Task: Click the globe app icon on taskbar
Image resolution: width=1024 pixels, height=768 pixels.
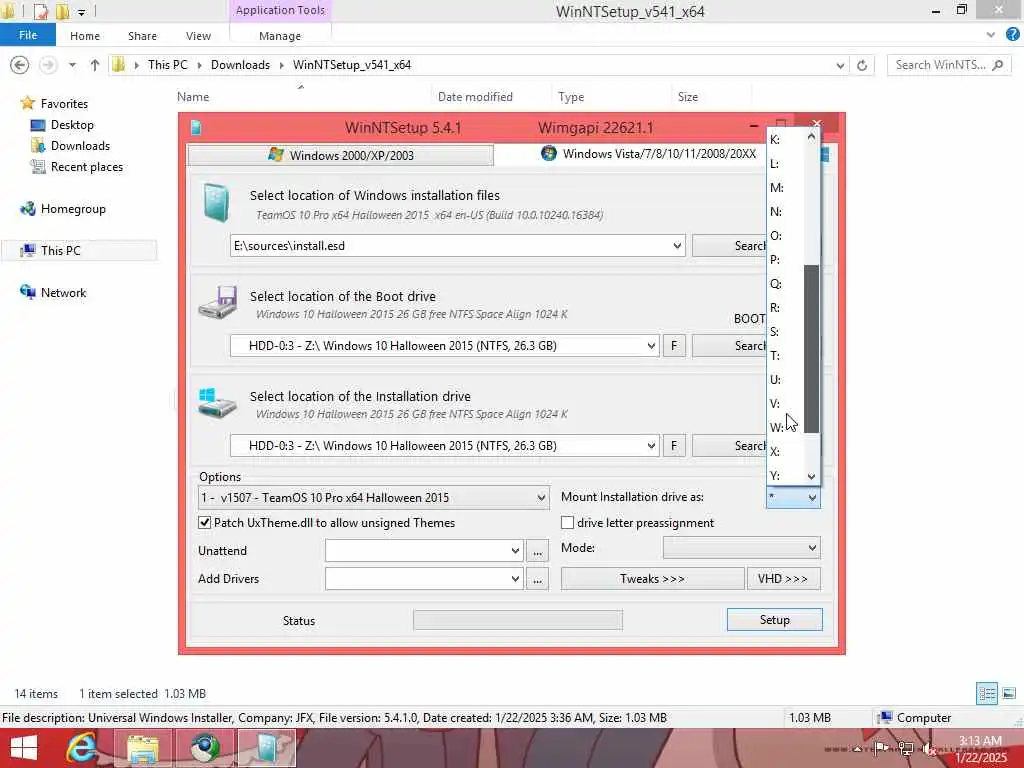Action: pyautogui.click(x=205, y=748)
